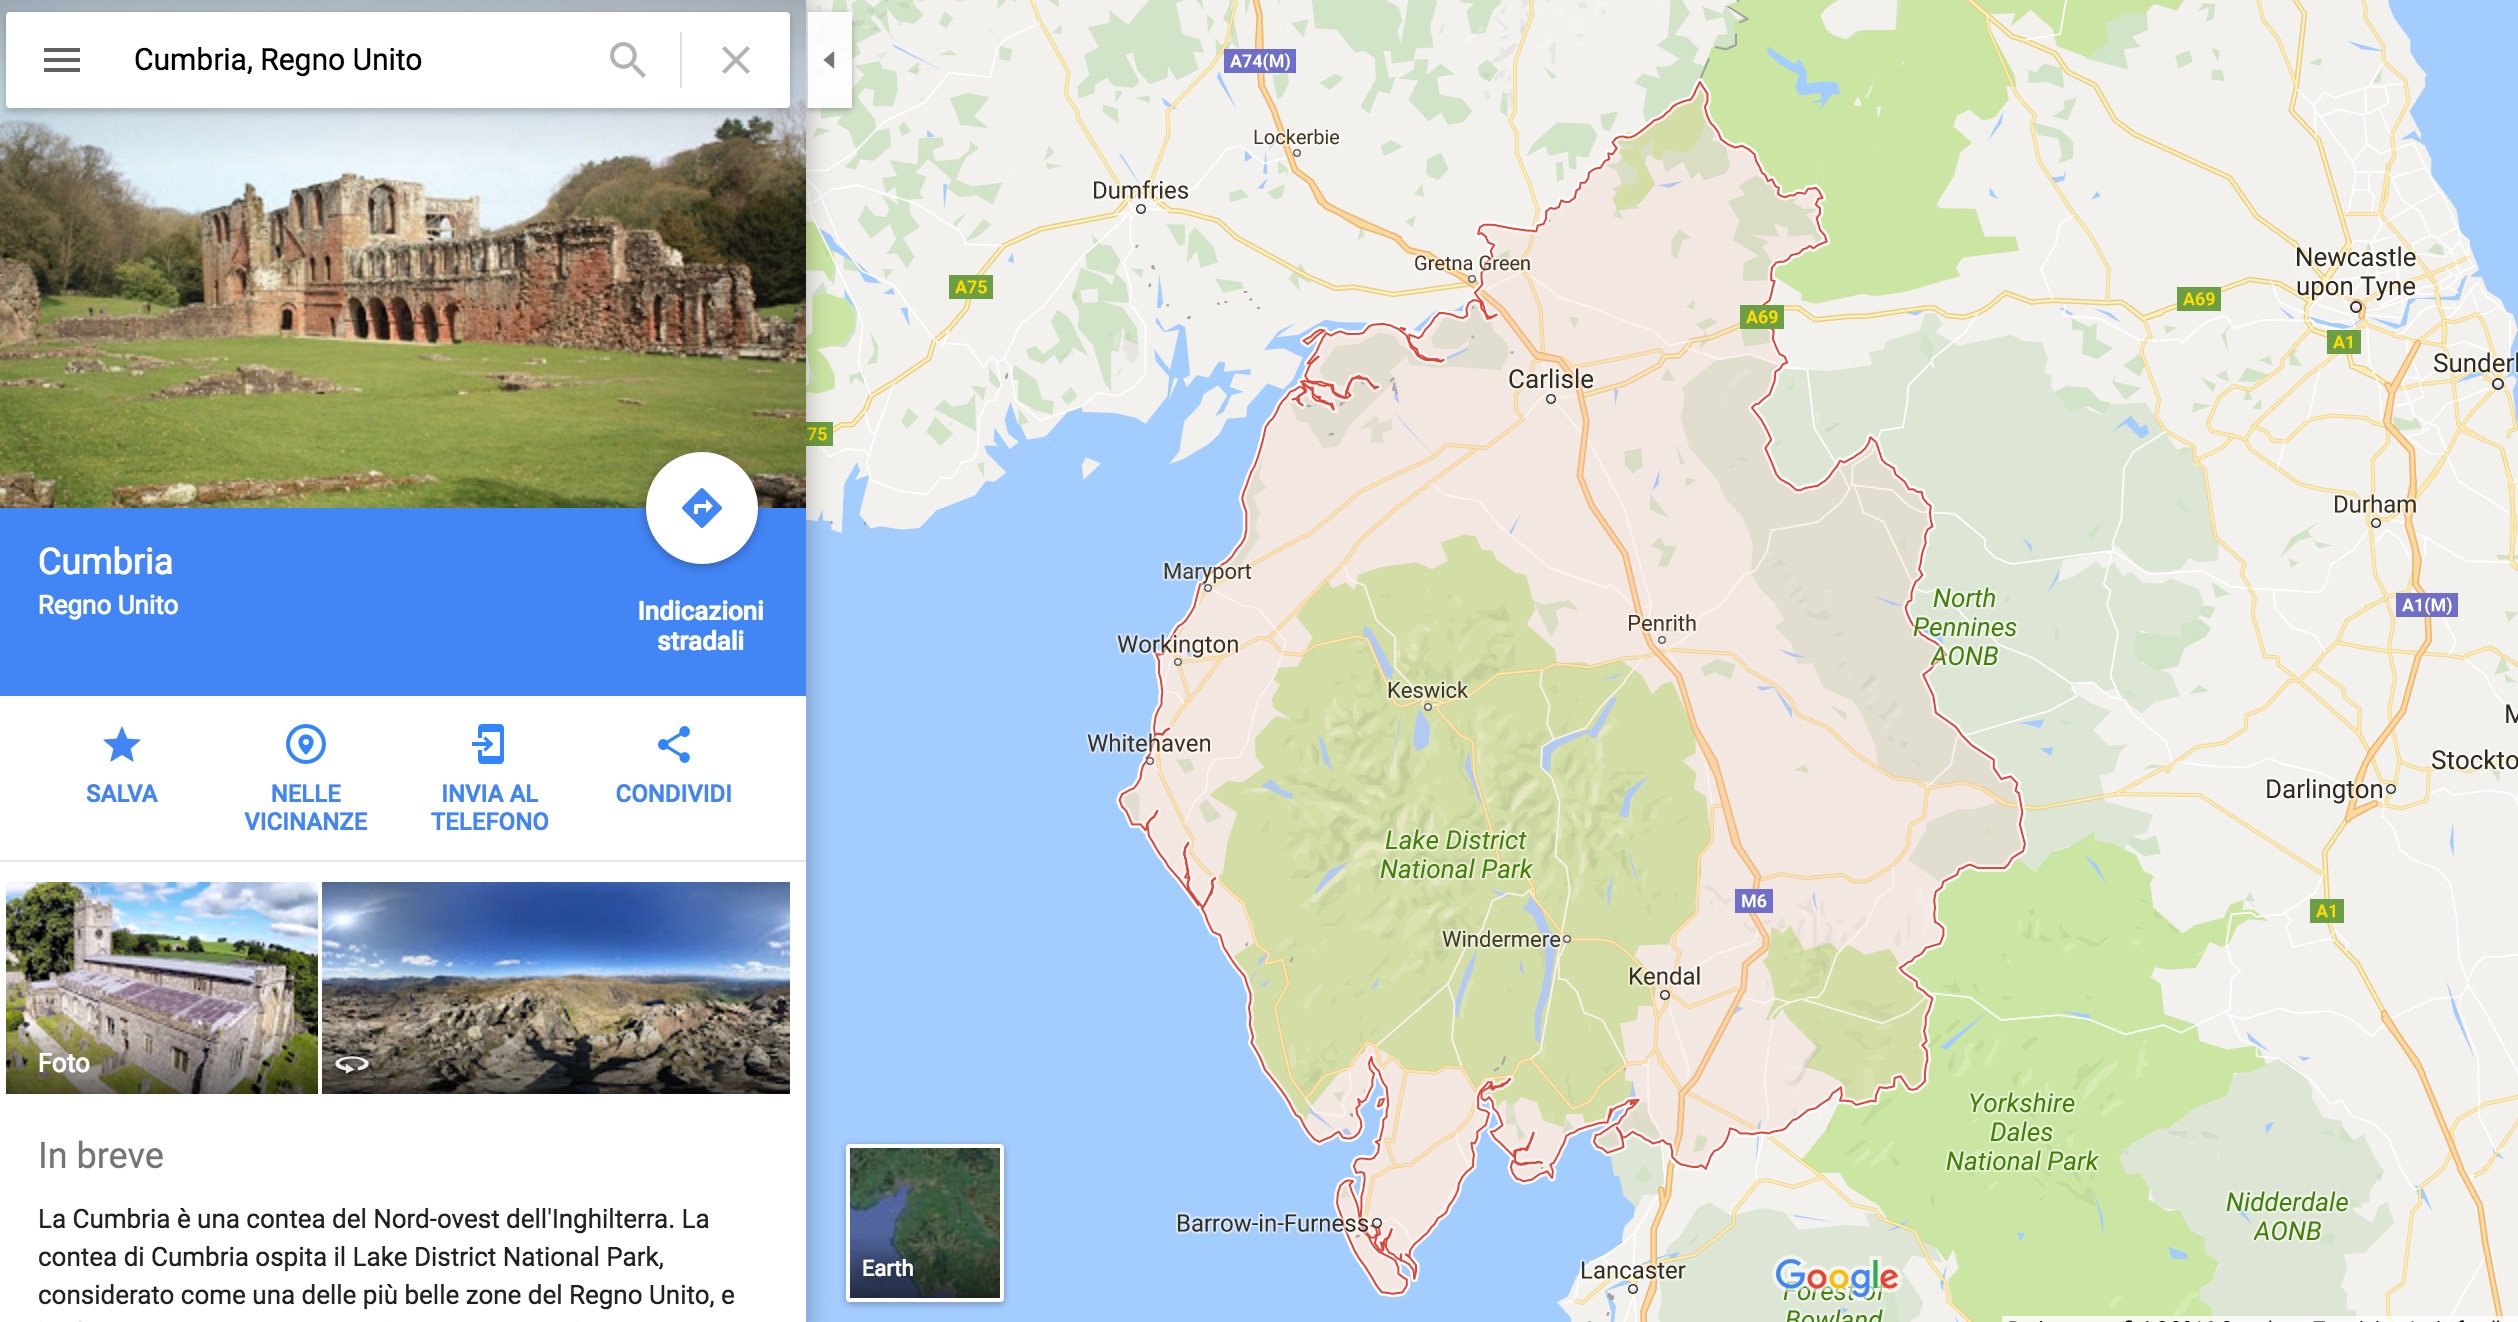This screenshot has width=2518, height=1322.
Task: Click the Kendal town label
Action: click(x=1664, y=976)
